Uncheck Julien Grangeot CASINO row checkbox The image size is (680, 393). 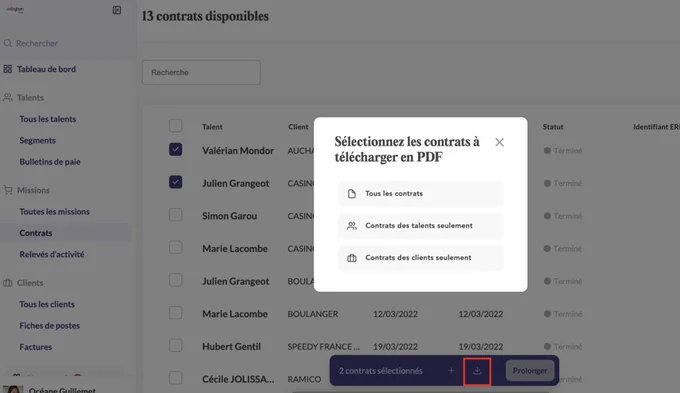[x=176, y=182]
